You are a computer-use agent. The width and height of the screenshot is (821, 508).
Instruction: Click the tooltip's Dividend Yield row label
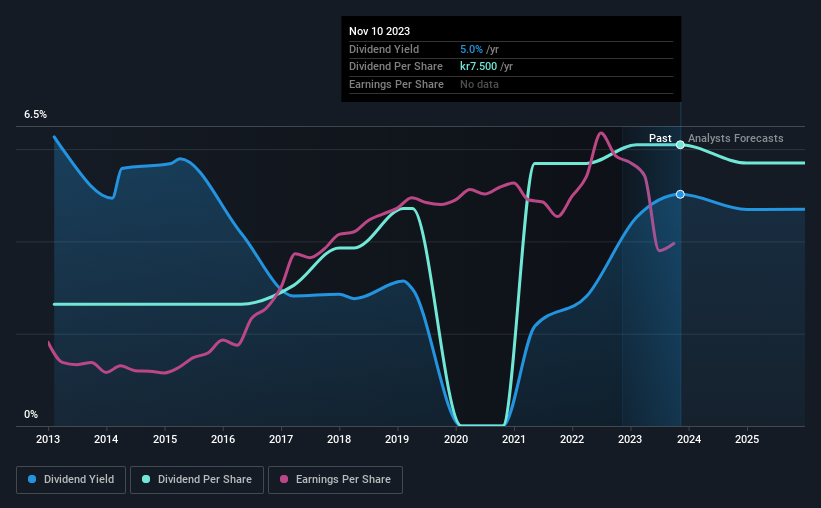tap(384, 49)
